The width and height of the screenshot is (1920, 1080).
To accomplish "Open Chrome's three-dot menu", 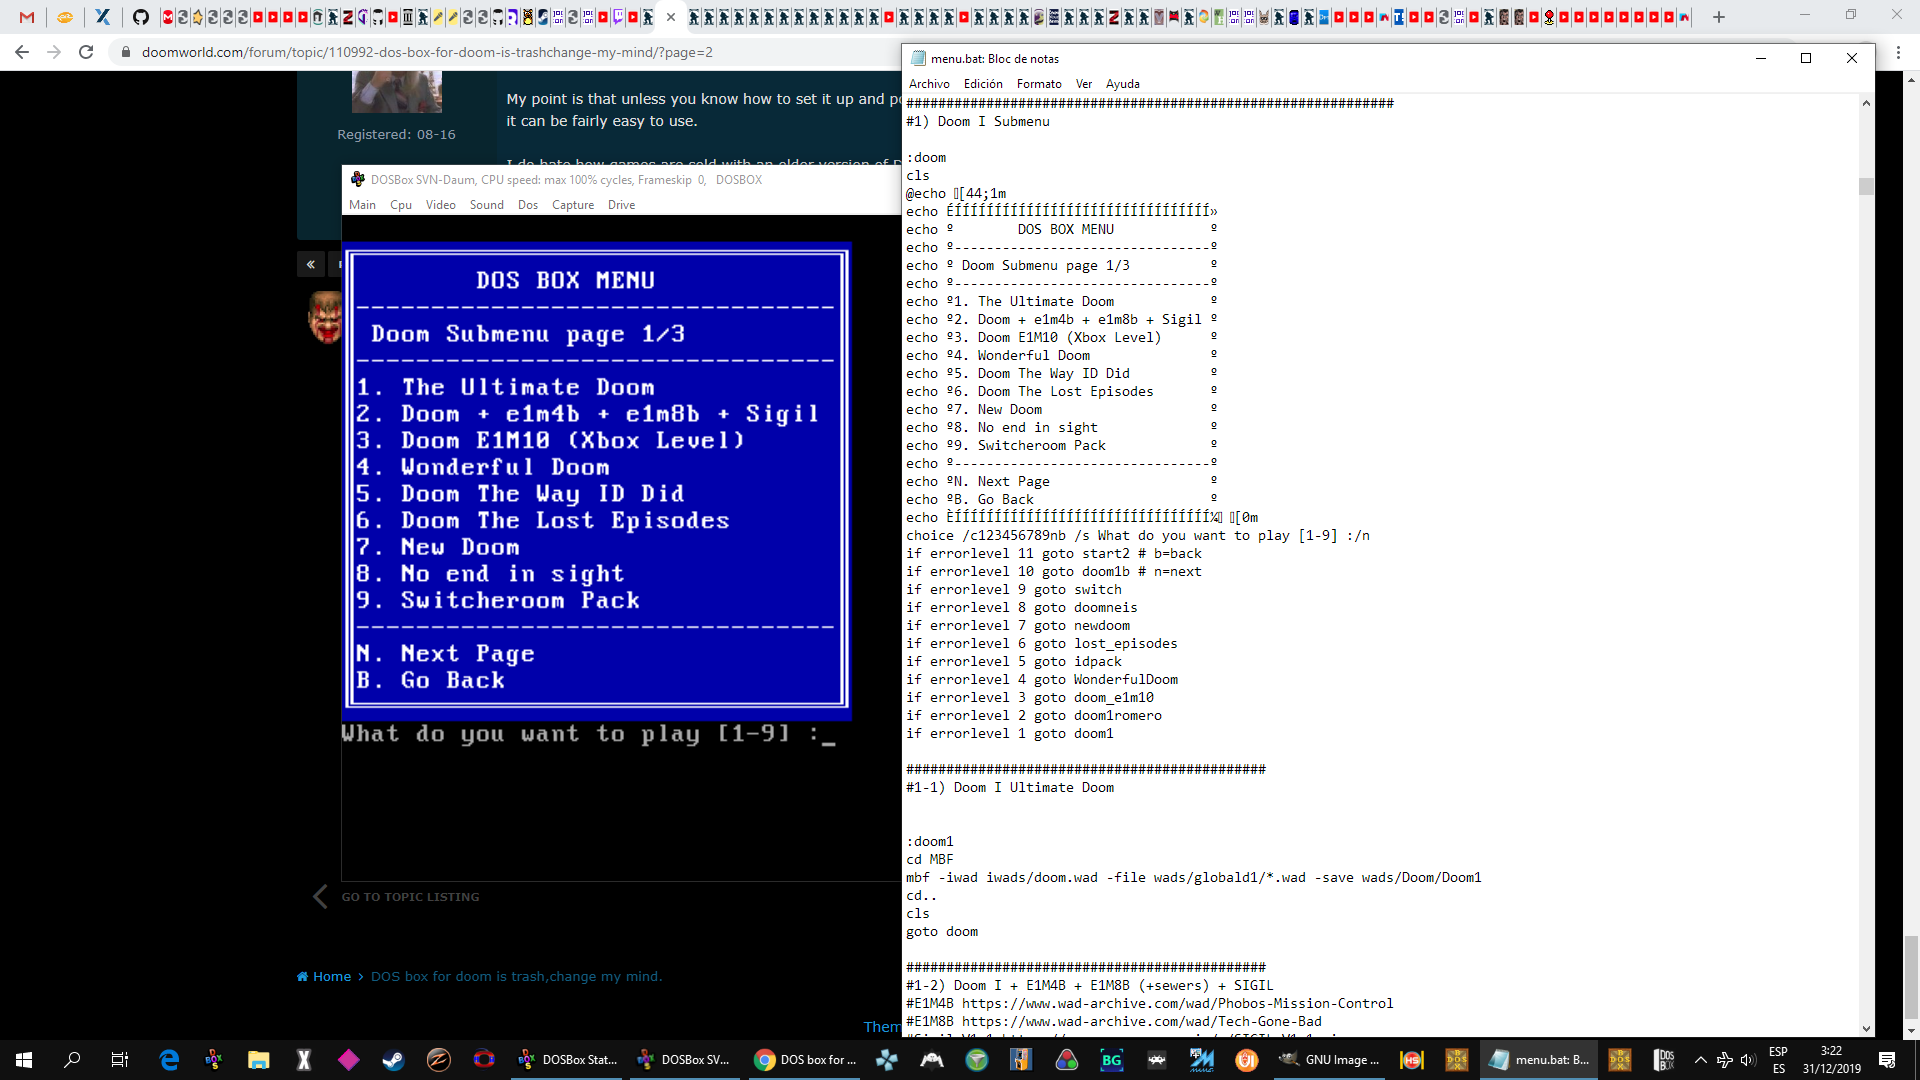I will (1898, 52).
